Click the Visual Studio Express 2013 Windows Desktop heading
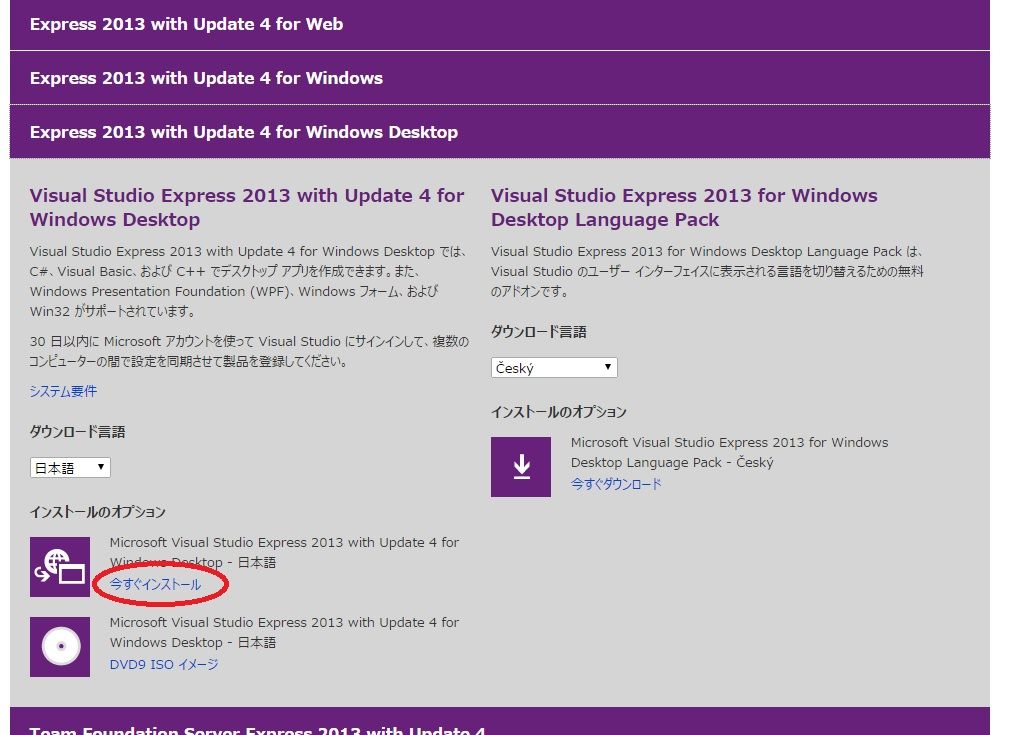The image size is (1022, 735). pos(247,207)
